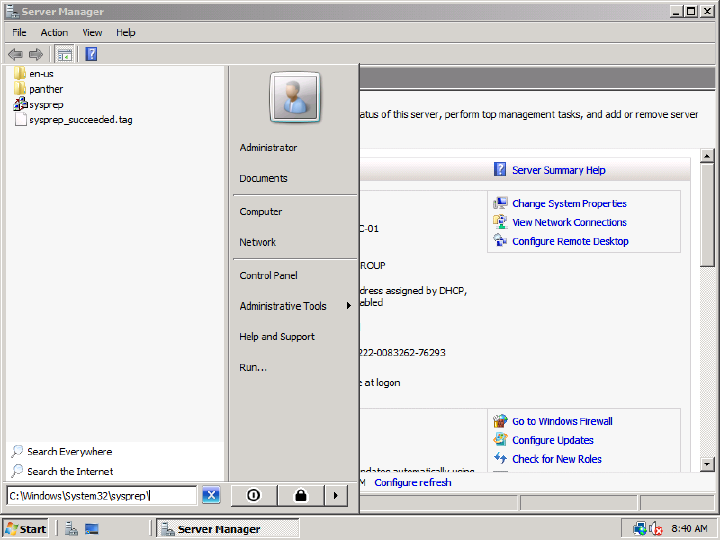
Task: Click Go to Windows Firewall link
Action: coord(562,421)
